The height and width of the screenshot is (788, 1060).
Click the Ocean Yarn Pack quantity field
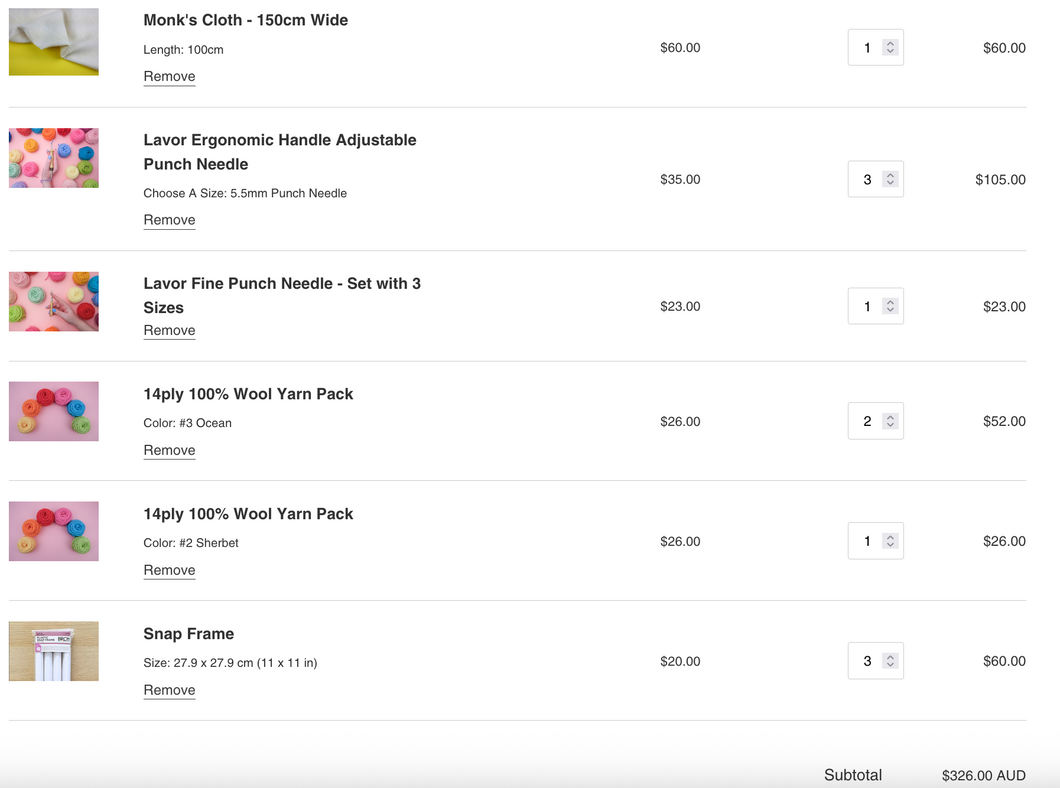875,421
